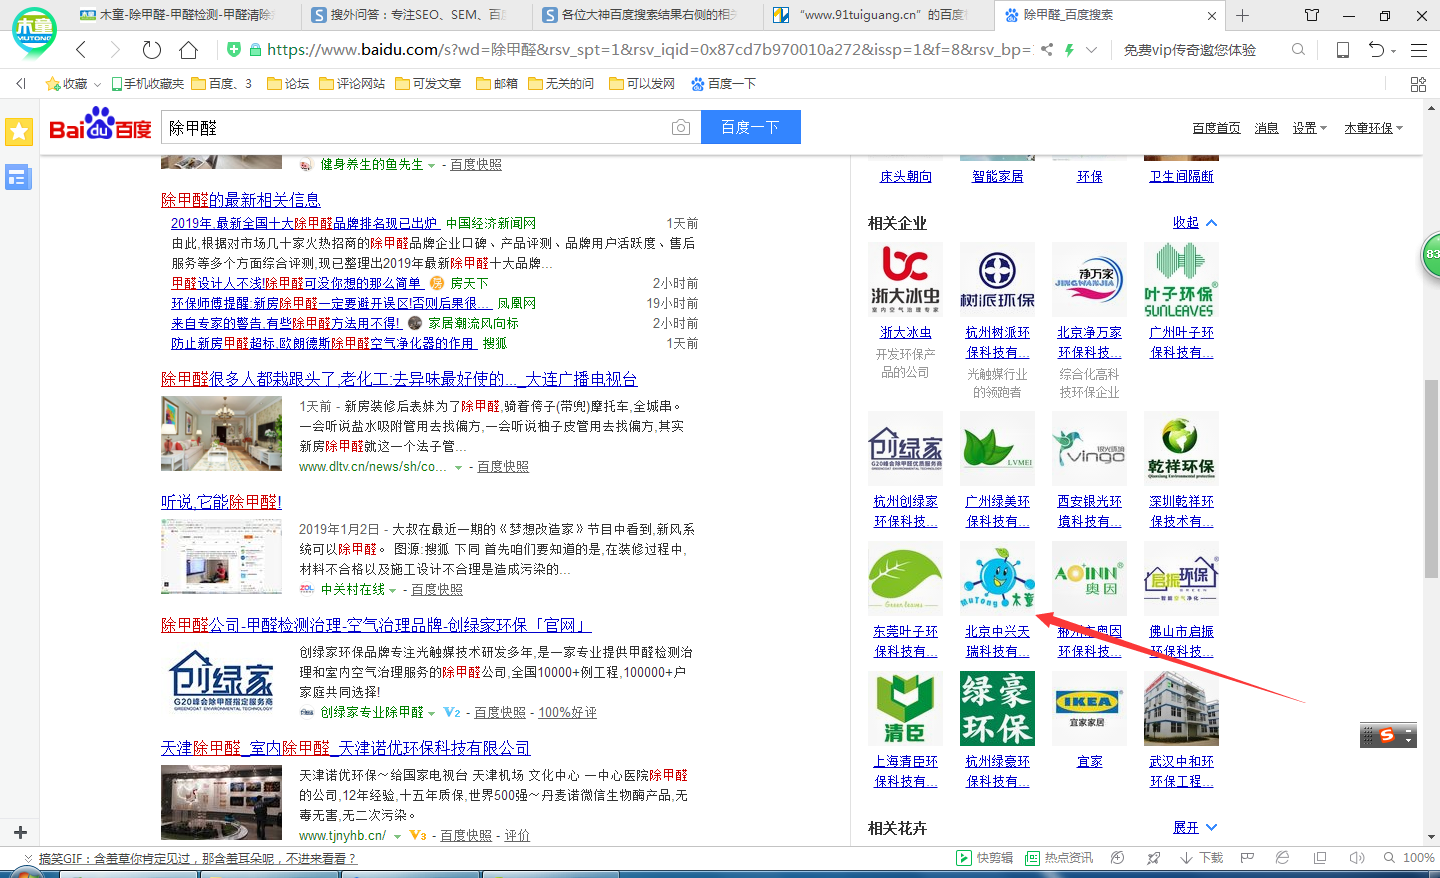
Task: Open the 手机收藏夹 bookmark
Action: [x=147, y=84]
